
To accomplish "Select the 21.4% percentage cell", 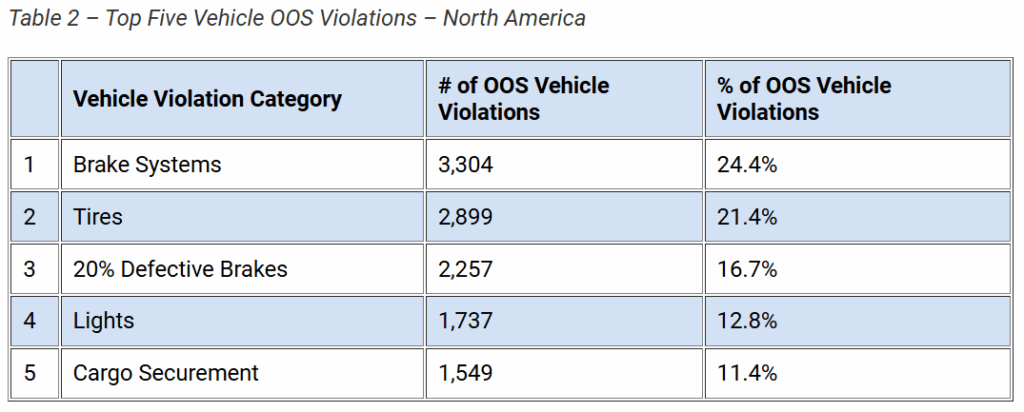I will tap(747, 216).
